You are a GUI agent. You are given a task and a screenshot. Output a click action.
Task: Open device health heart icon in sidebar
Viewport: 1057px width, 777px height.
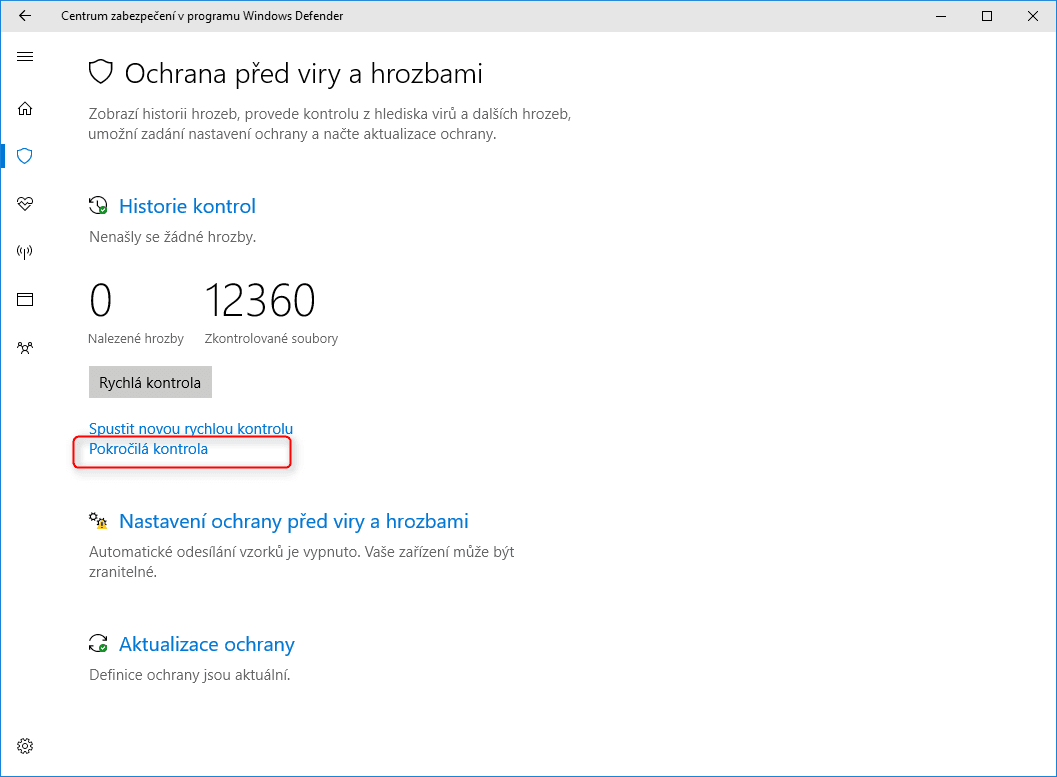(25, 204)
